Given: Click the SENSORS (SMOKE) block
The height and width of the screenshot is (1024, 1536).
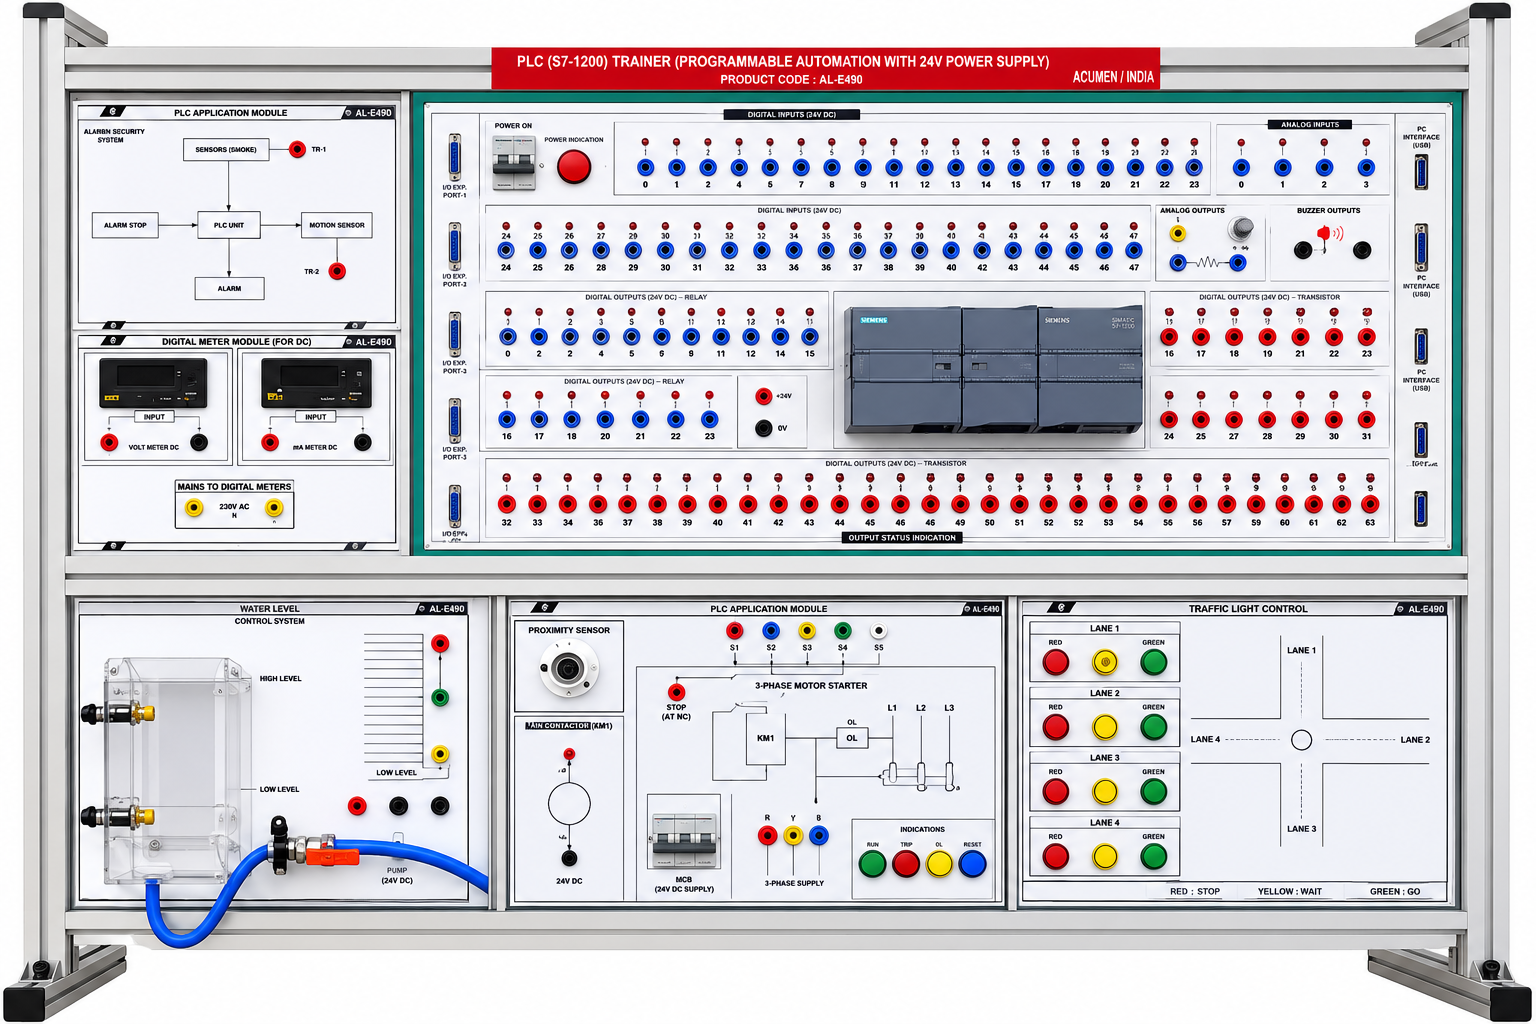Looking at the screenshot, I should coord(226,150).
